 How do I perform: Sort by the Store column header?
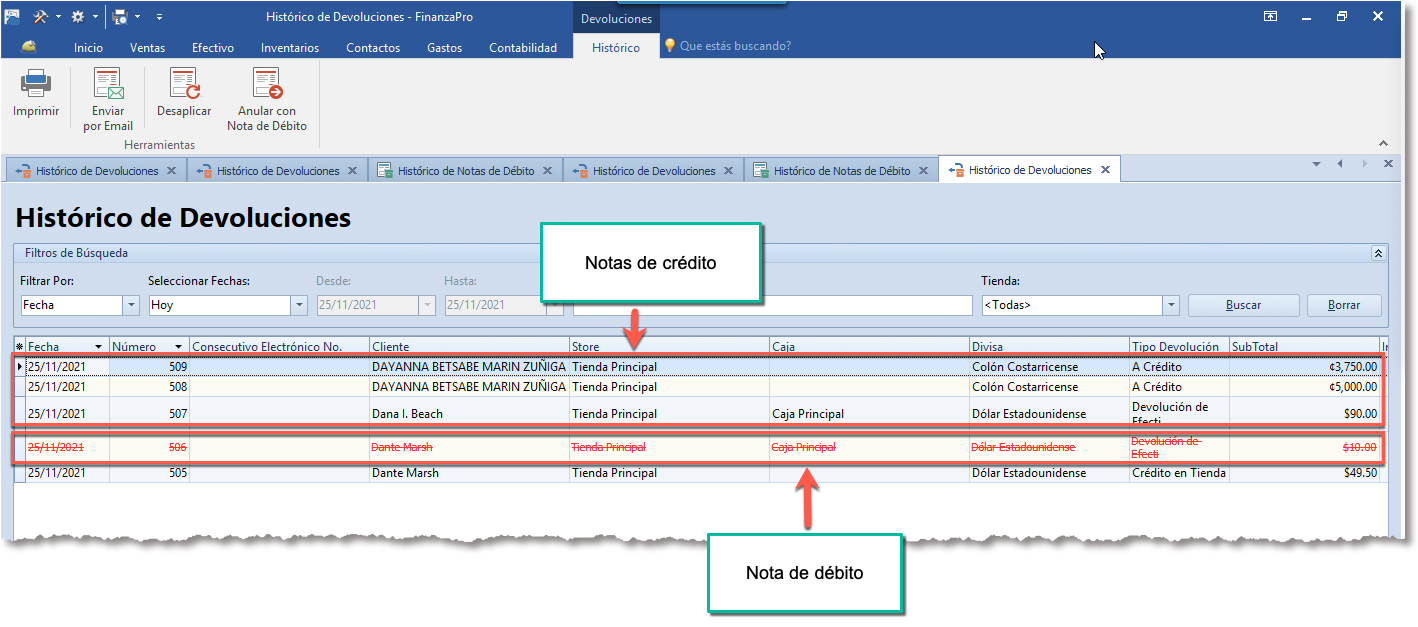click(x=669, y=347)
